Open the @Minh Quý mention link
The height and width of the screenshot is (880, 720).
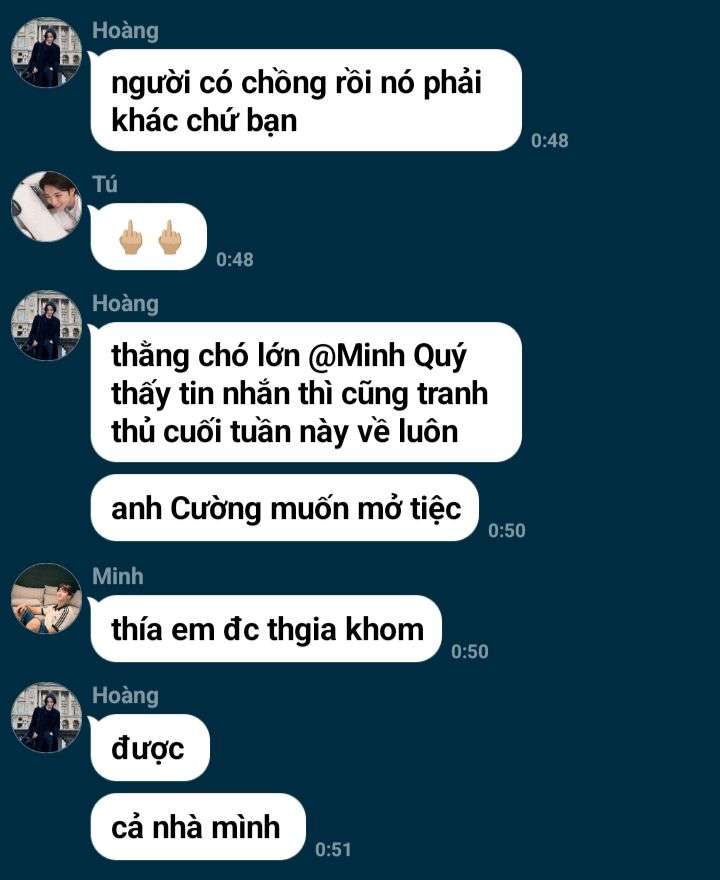387,356
